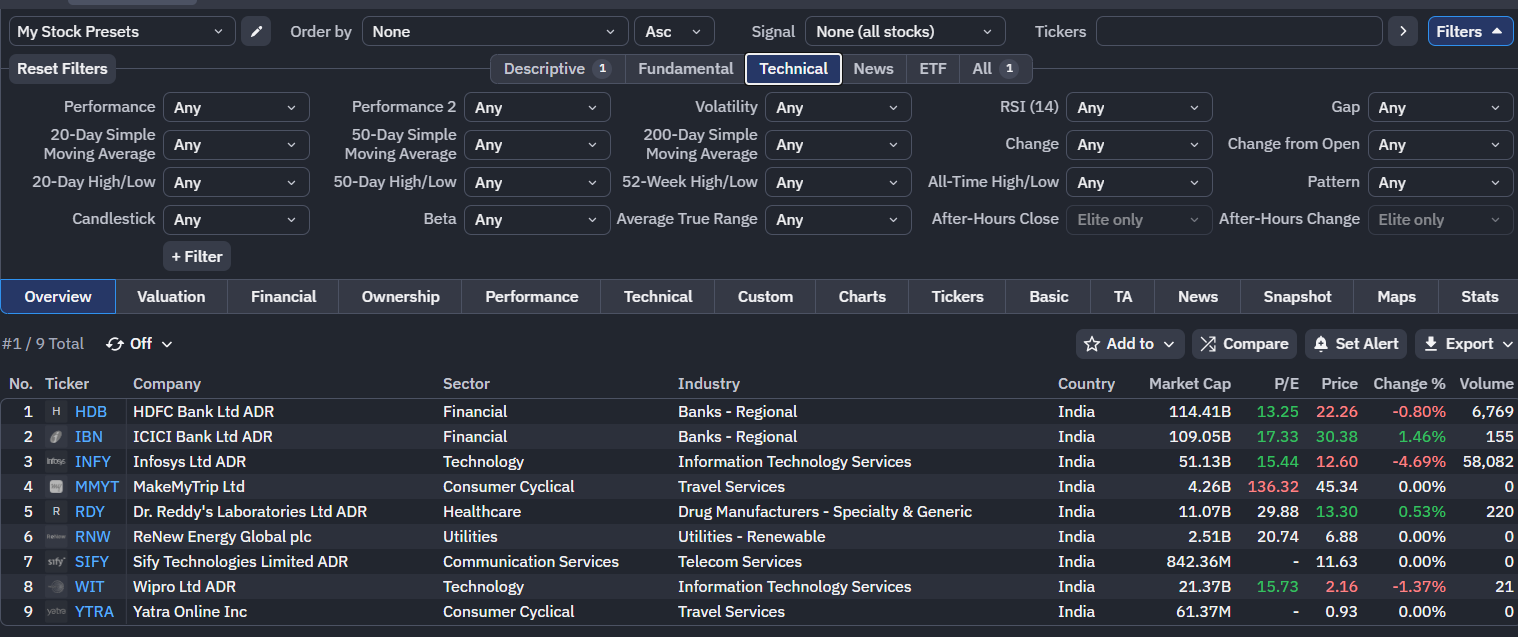Click the Yatra logo icon
This screenshot has width=1518, height=637.
tap(56, 612)
